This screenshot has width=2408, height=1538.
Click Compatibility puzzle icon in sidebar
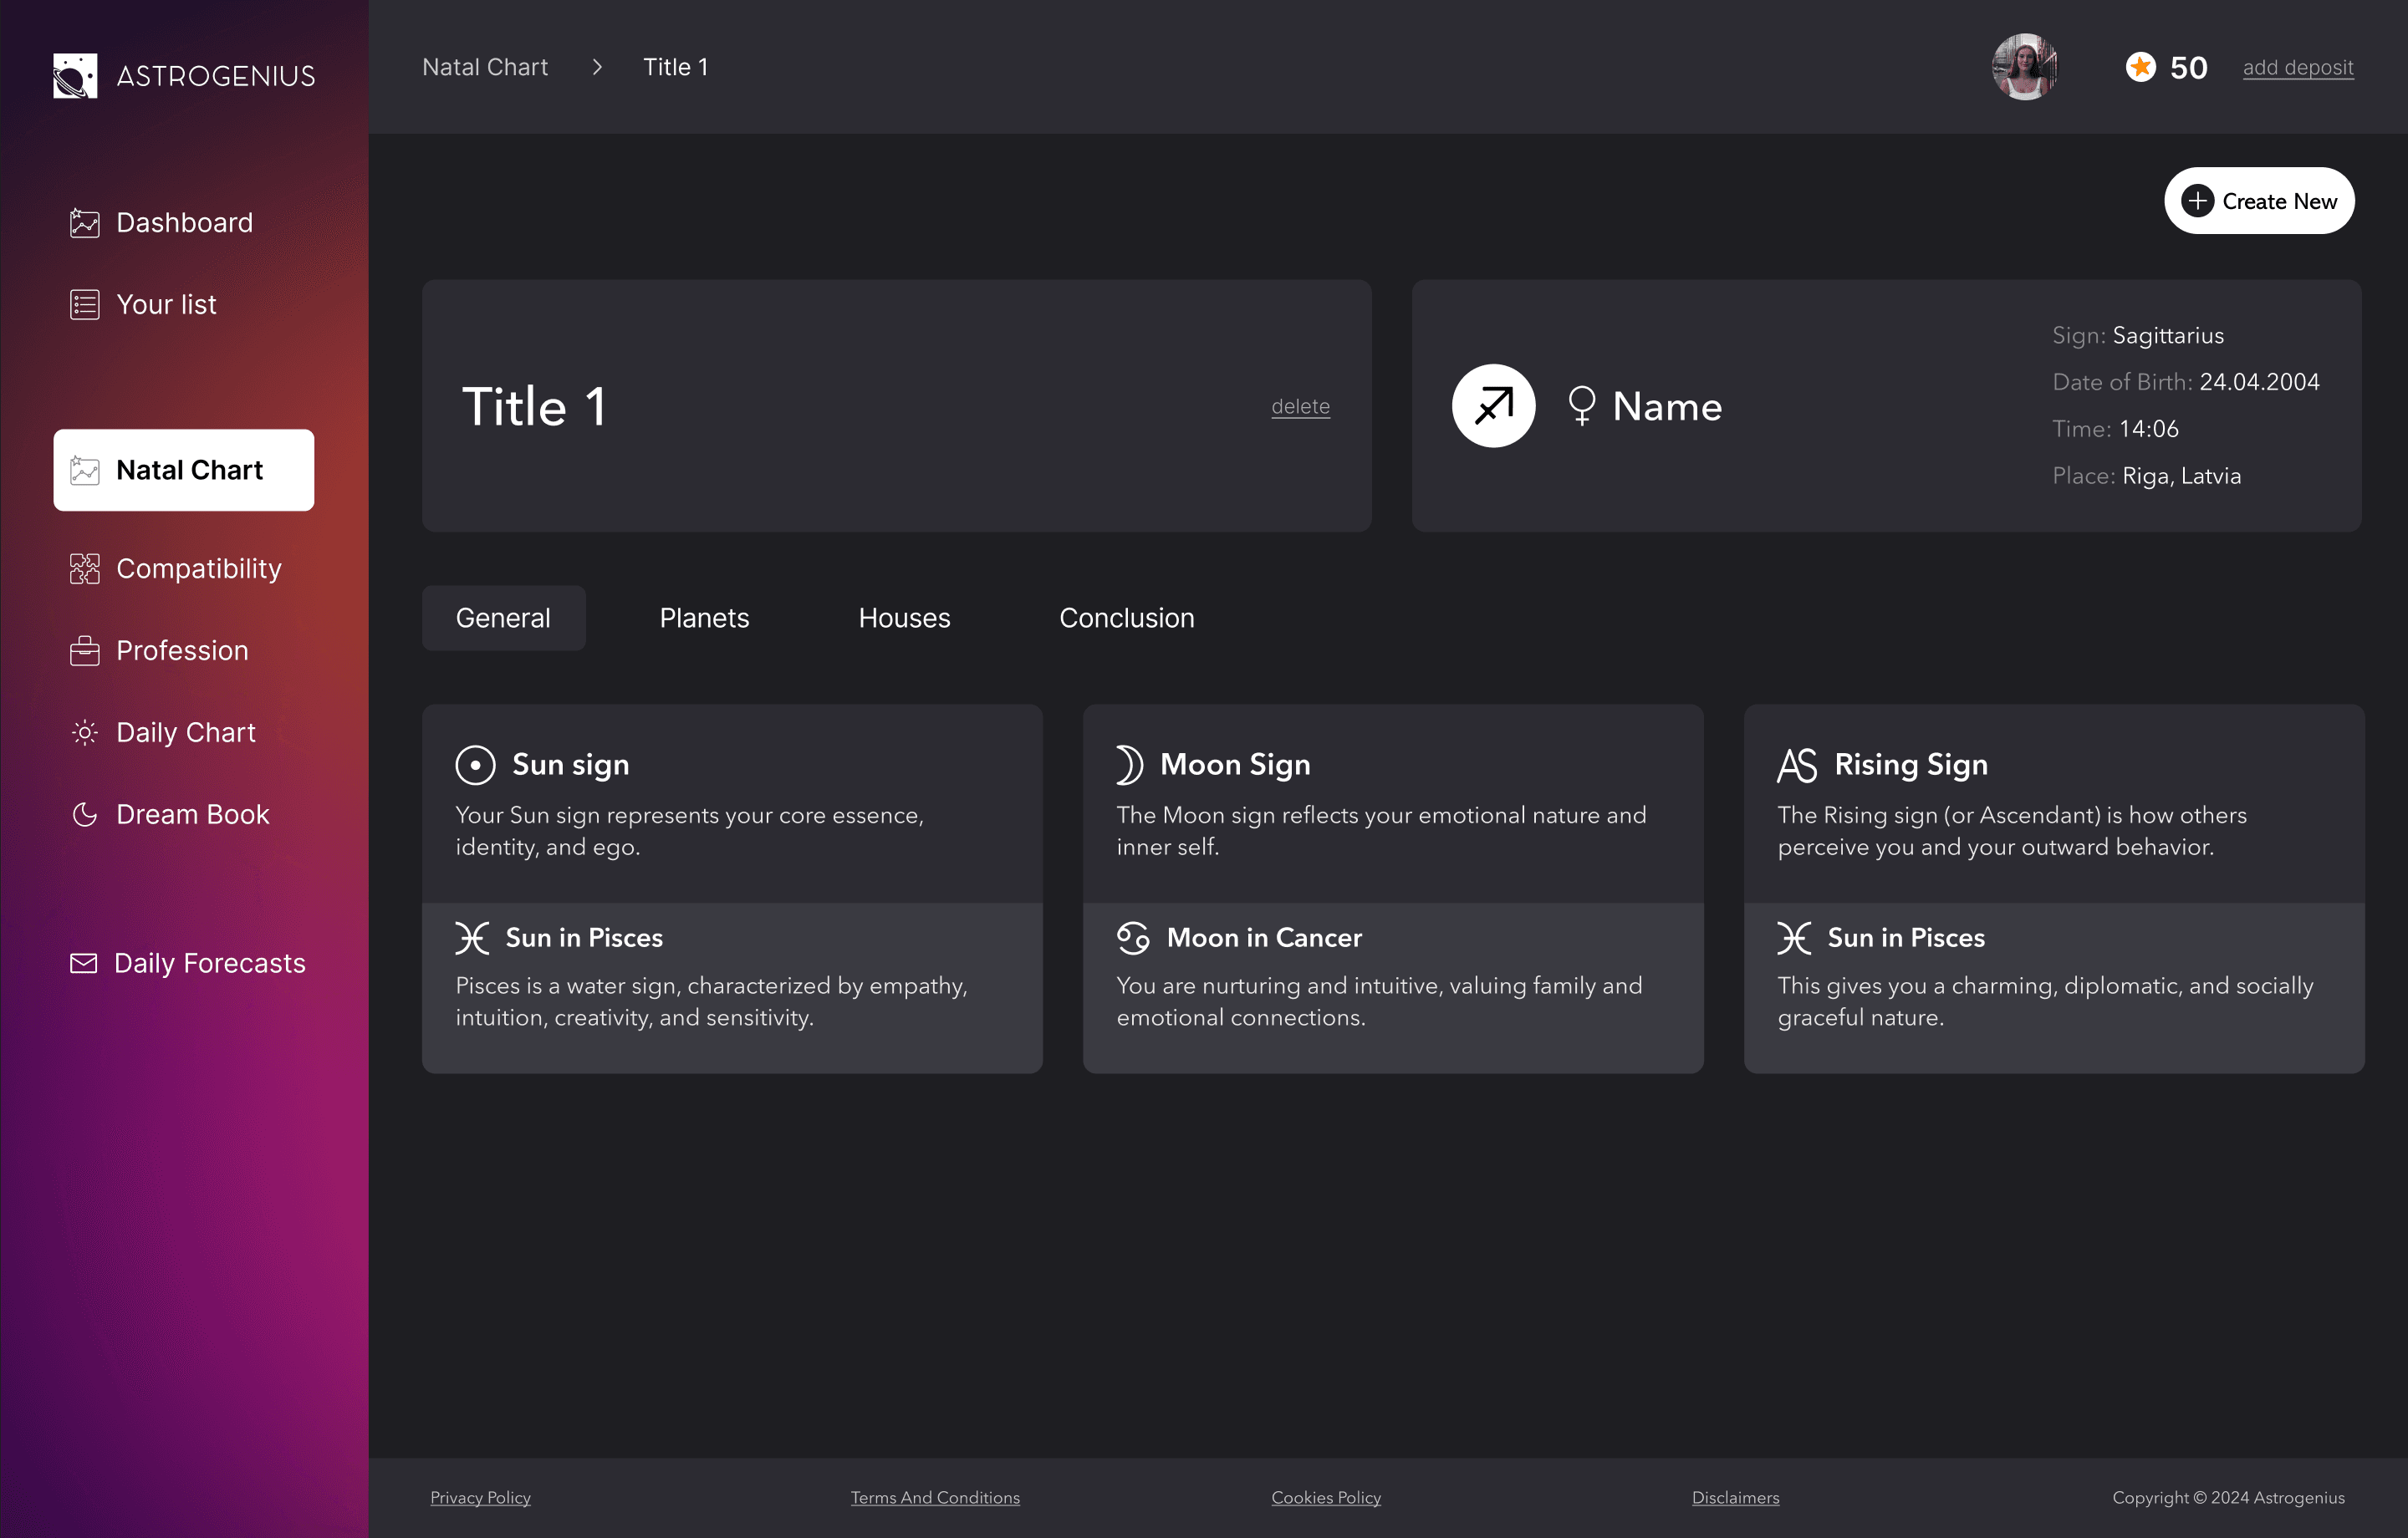point(85,569)
